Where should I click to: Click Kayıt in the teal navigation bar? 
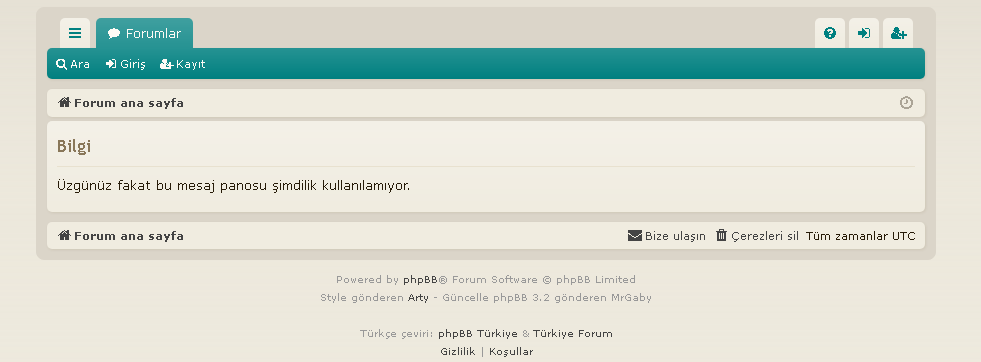(182, 64)
